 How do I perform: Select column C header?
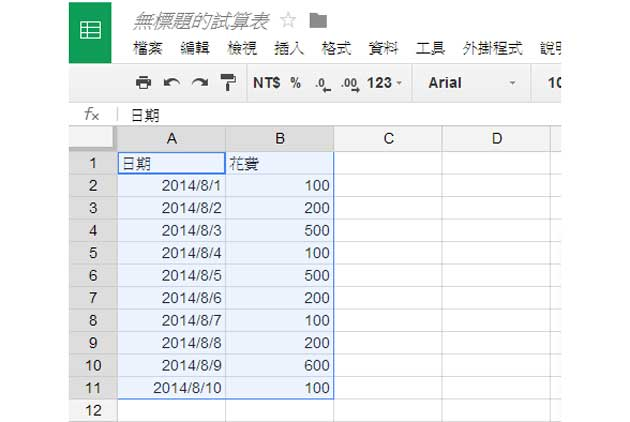(x=388, y=139)
